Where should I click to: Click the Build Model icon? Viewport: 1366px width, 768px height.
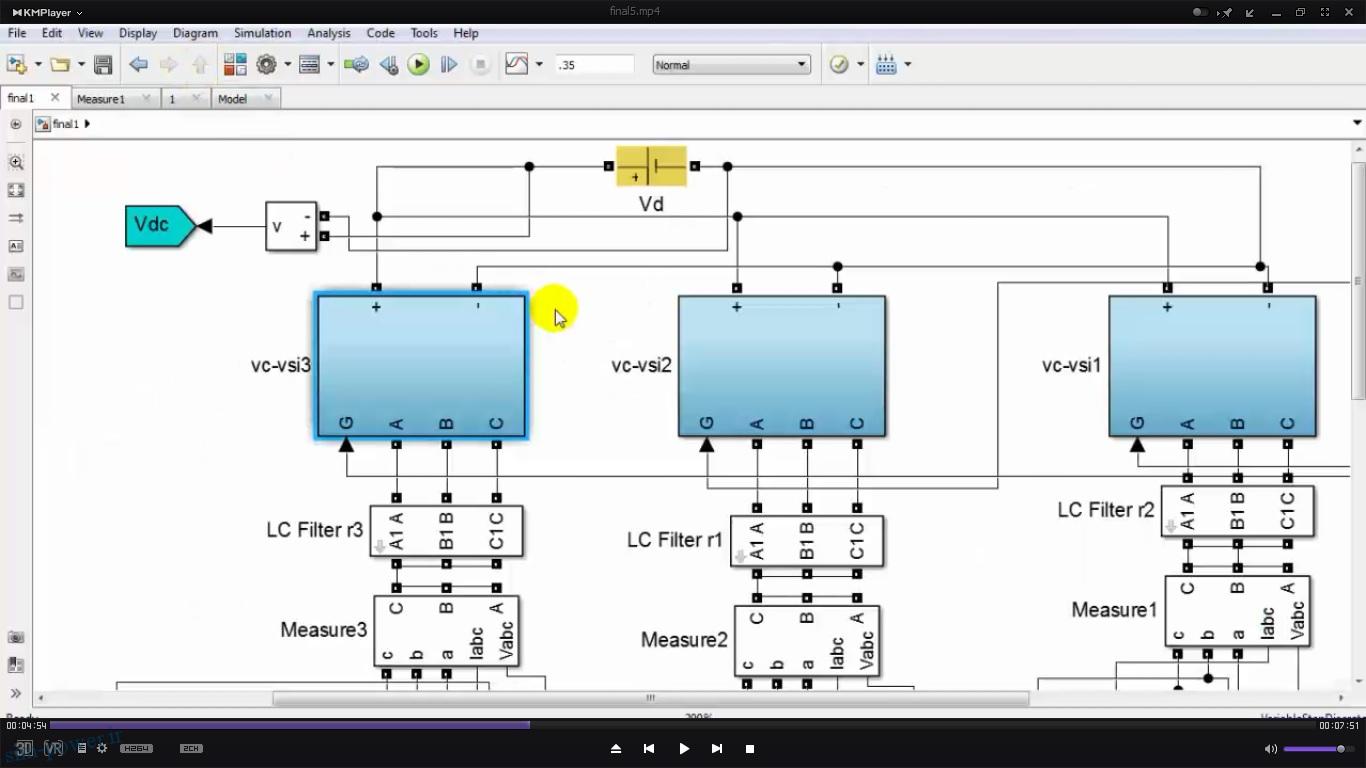[886, 64]
